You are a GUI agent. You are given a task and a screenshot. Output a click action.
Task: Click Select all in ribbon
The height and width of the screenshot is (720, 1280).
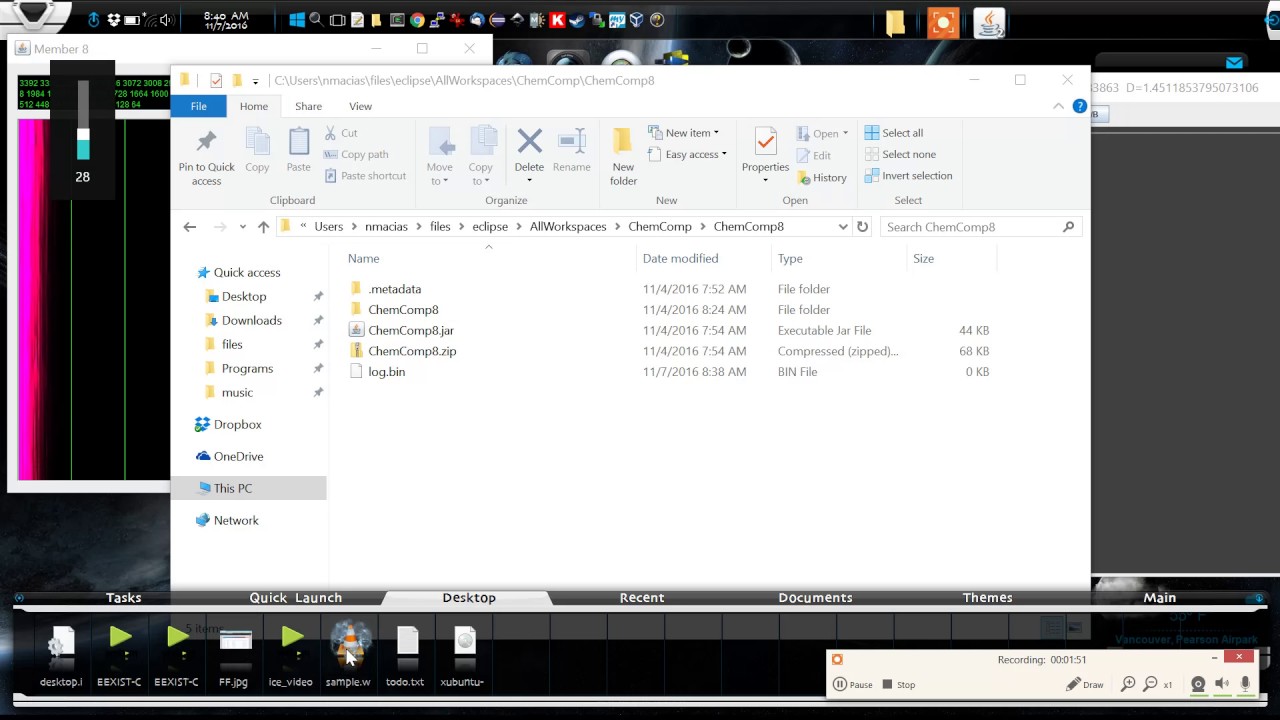click(x=893, y=133)
